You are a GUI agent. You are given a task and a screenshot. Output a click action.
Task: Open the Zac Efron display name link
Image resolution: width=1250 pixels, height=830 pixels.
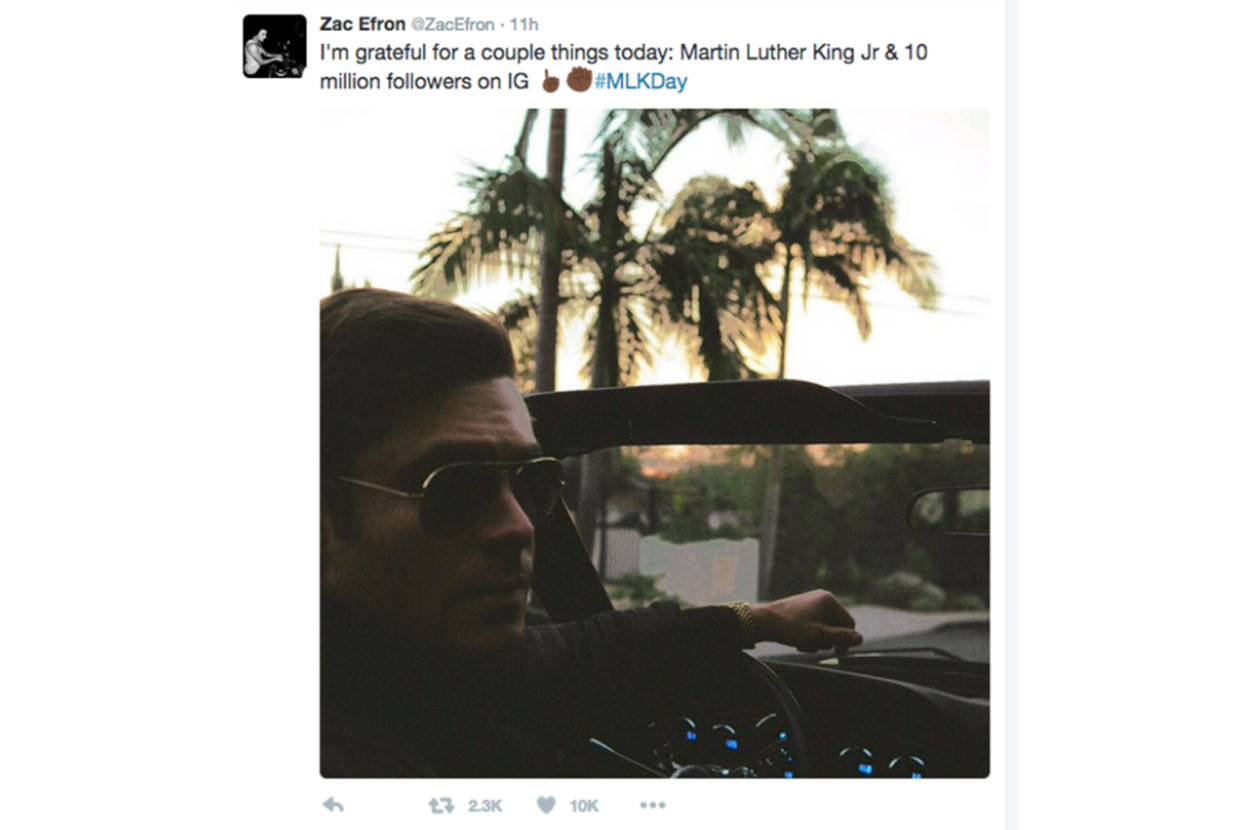point(362,24)
